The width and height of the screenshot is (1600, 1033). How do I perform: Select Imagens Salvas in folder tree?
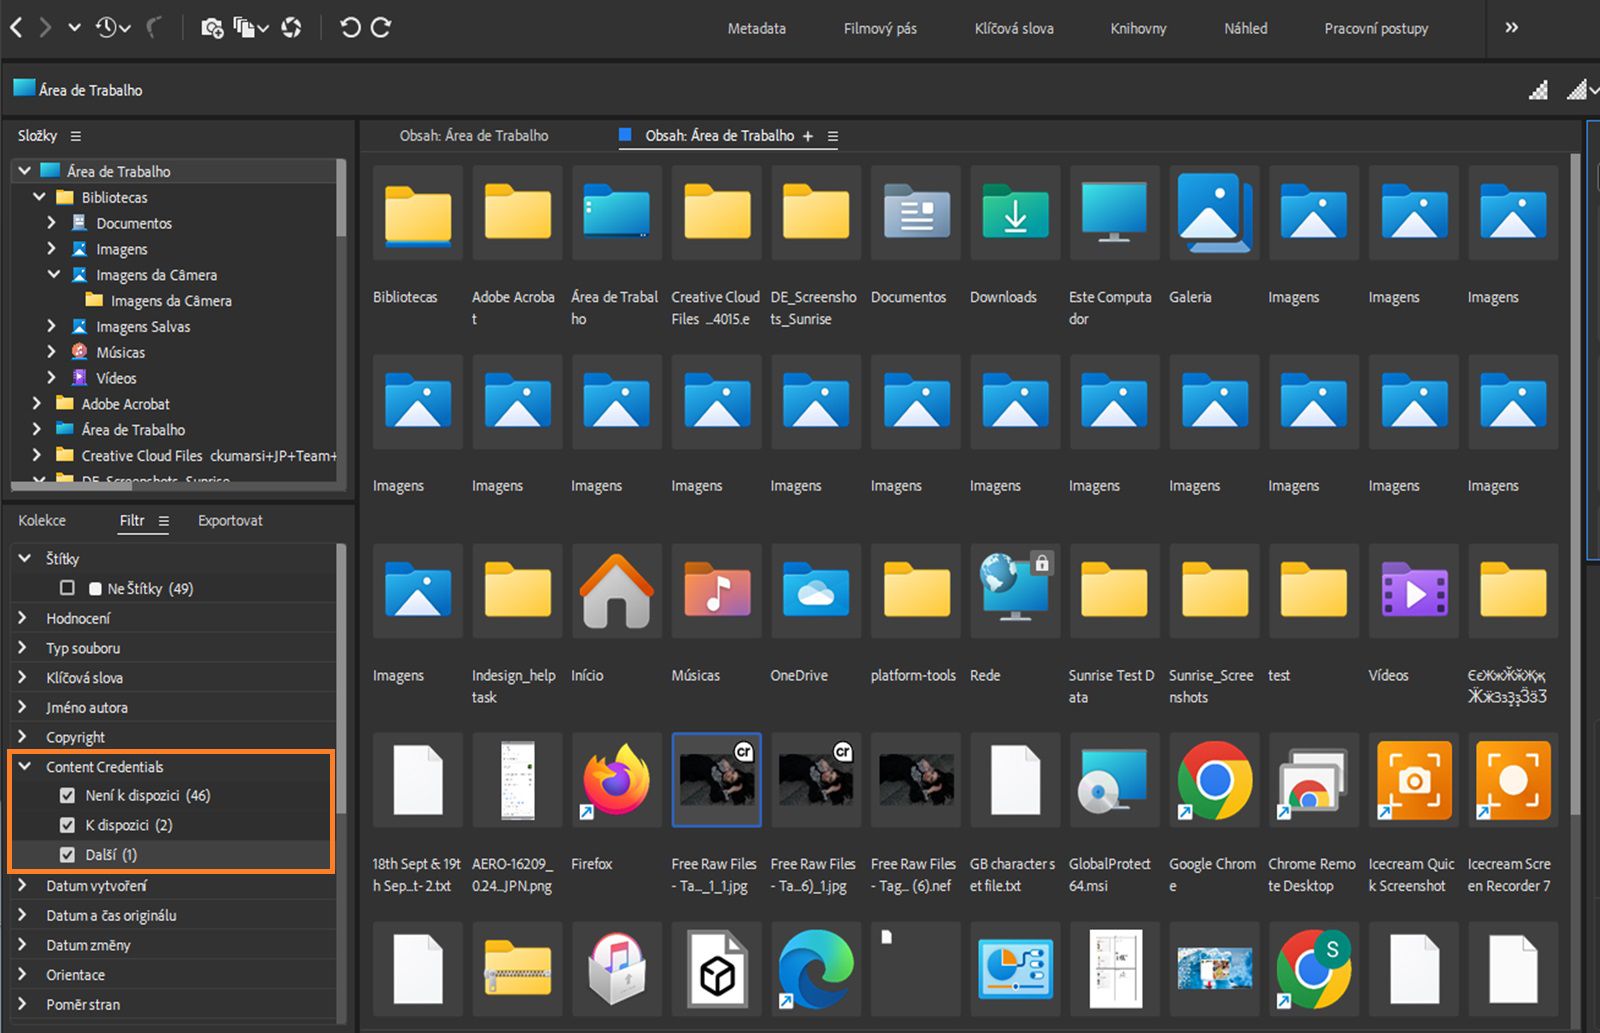tap(143, 327)
